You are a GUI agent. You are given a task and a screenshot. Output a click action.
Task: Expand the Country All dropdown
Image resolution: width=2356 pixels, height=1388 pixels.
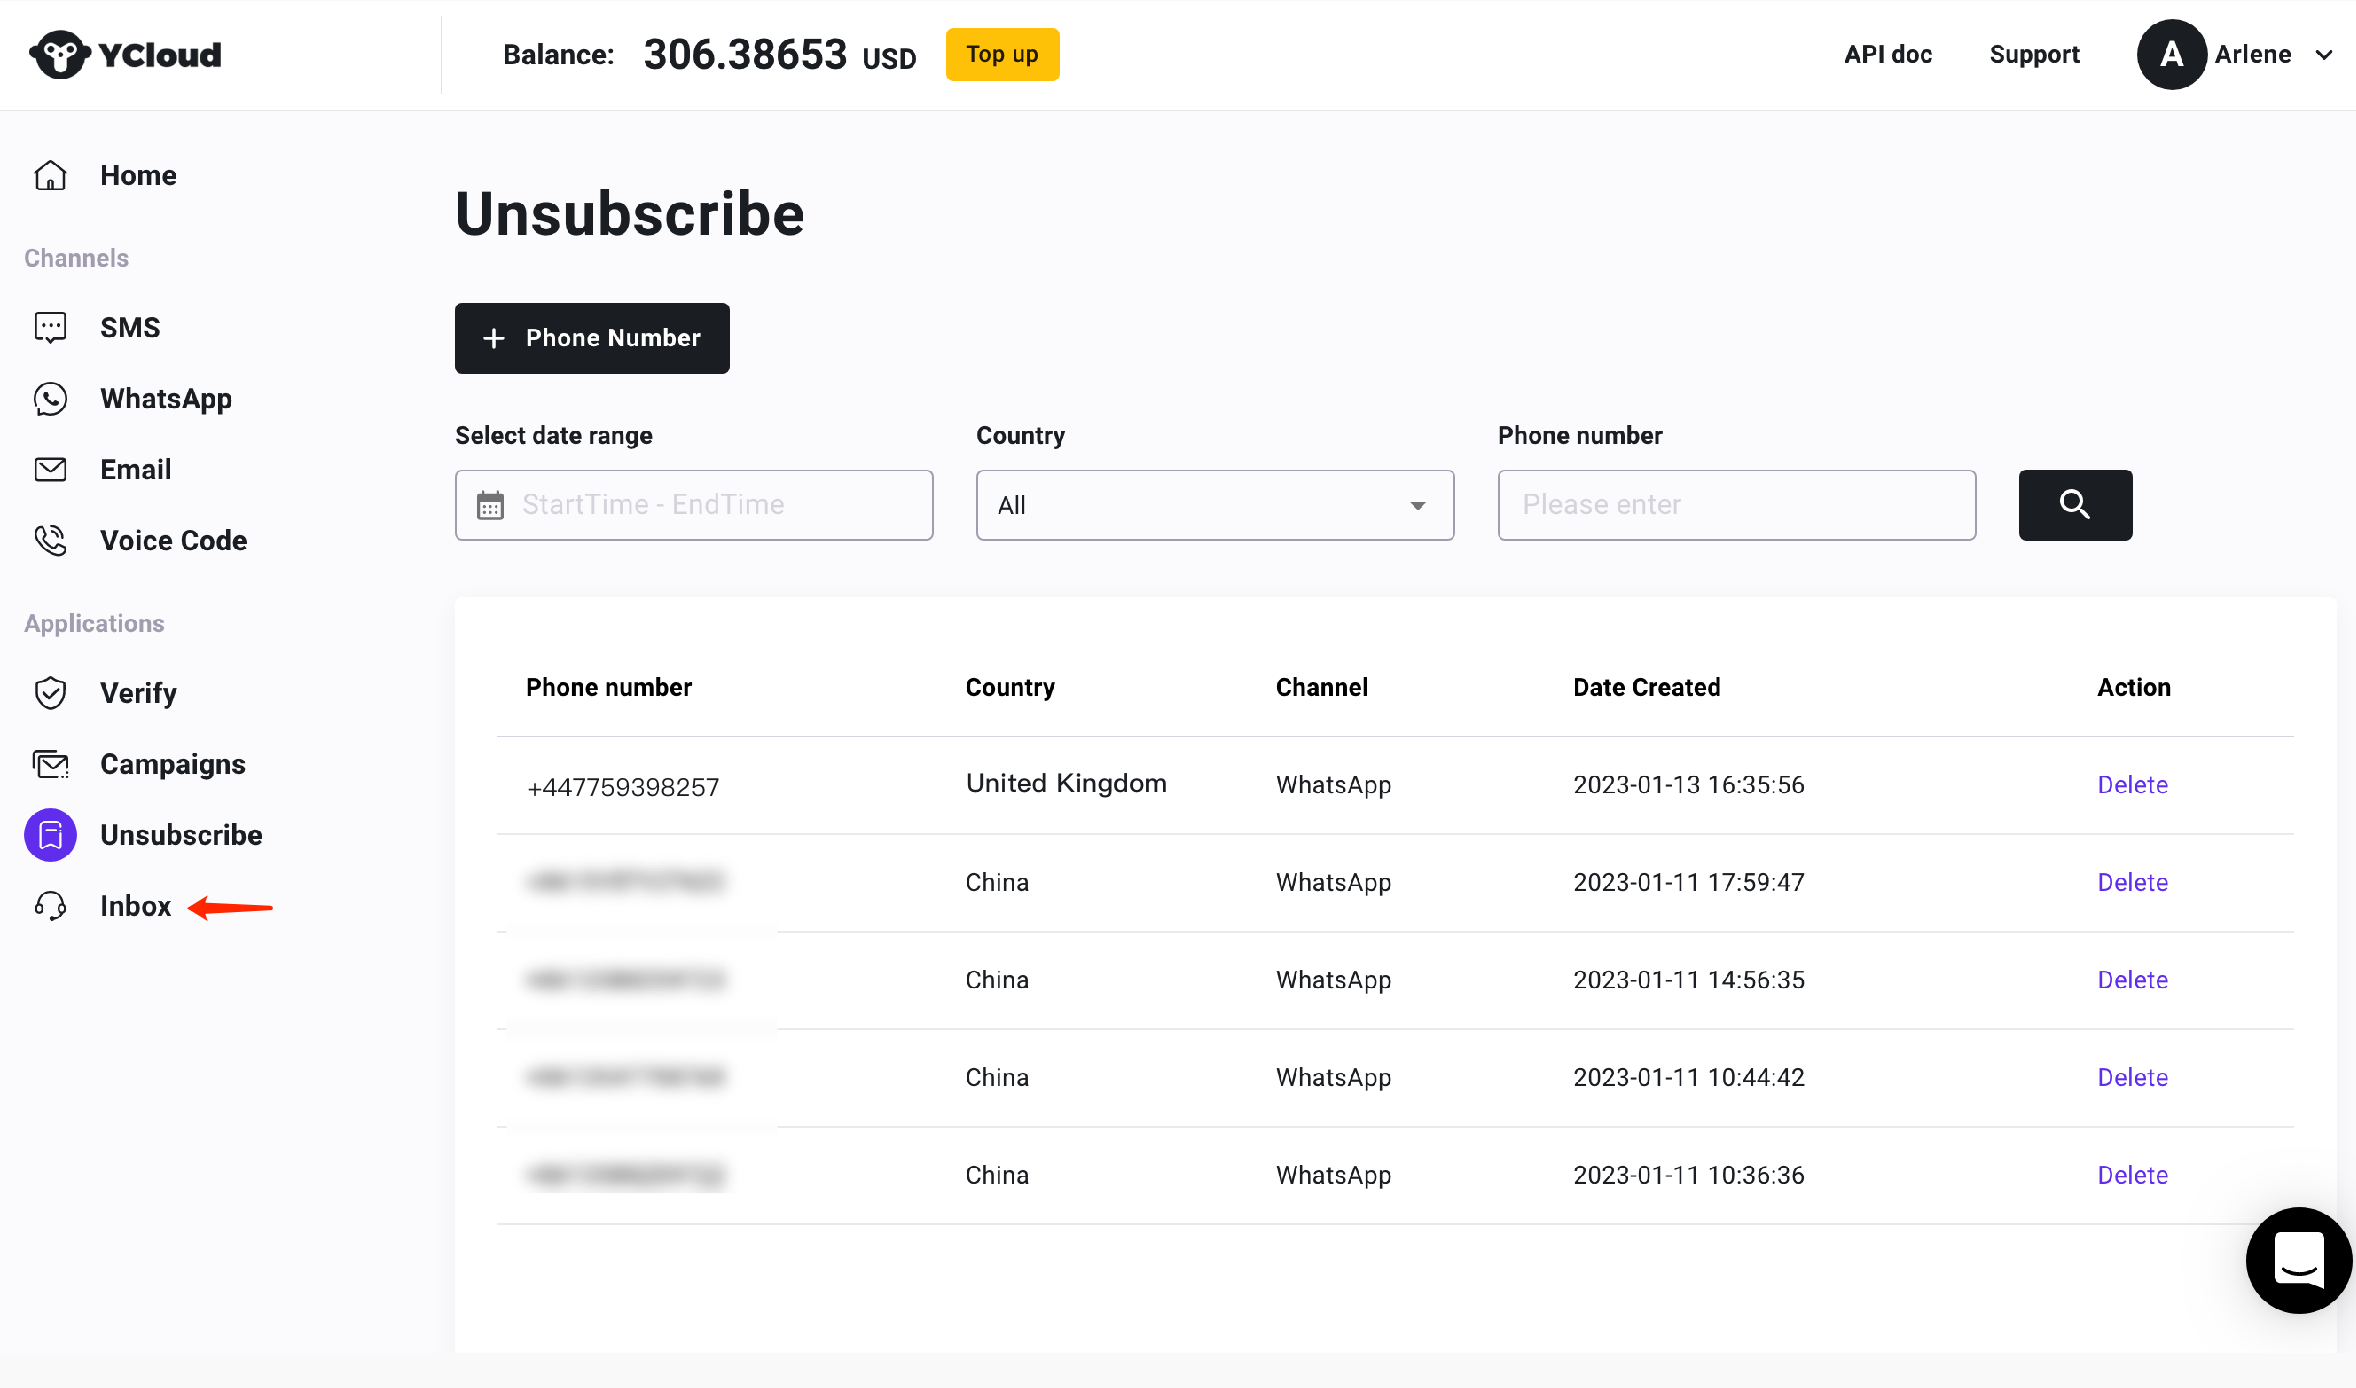1214,505
